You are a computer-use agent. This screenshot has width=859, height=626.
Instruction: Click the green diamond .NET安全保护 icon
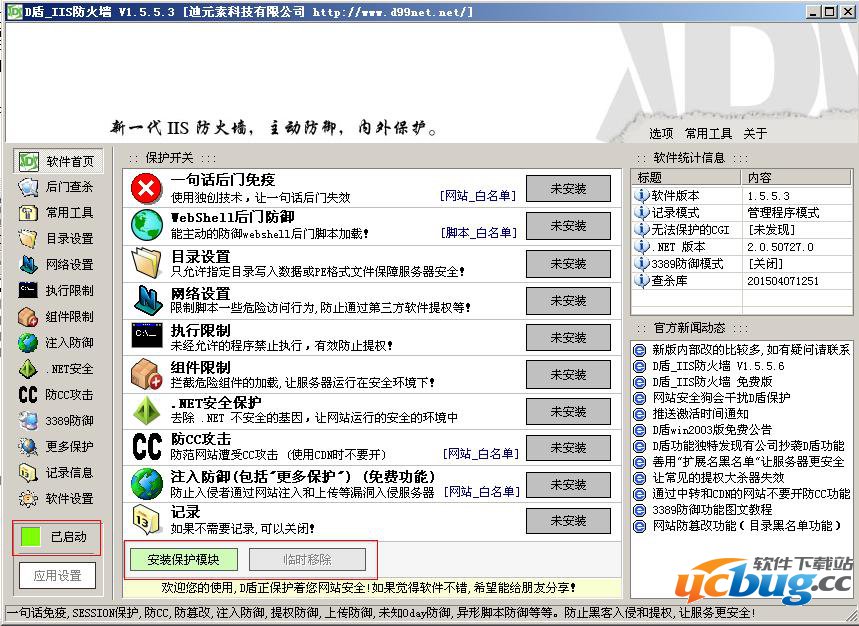[147, 411]
